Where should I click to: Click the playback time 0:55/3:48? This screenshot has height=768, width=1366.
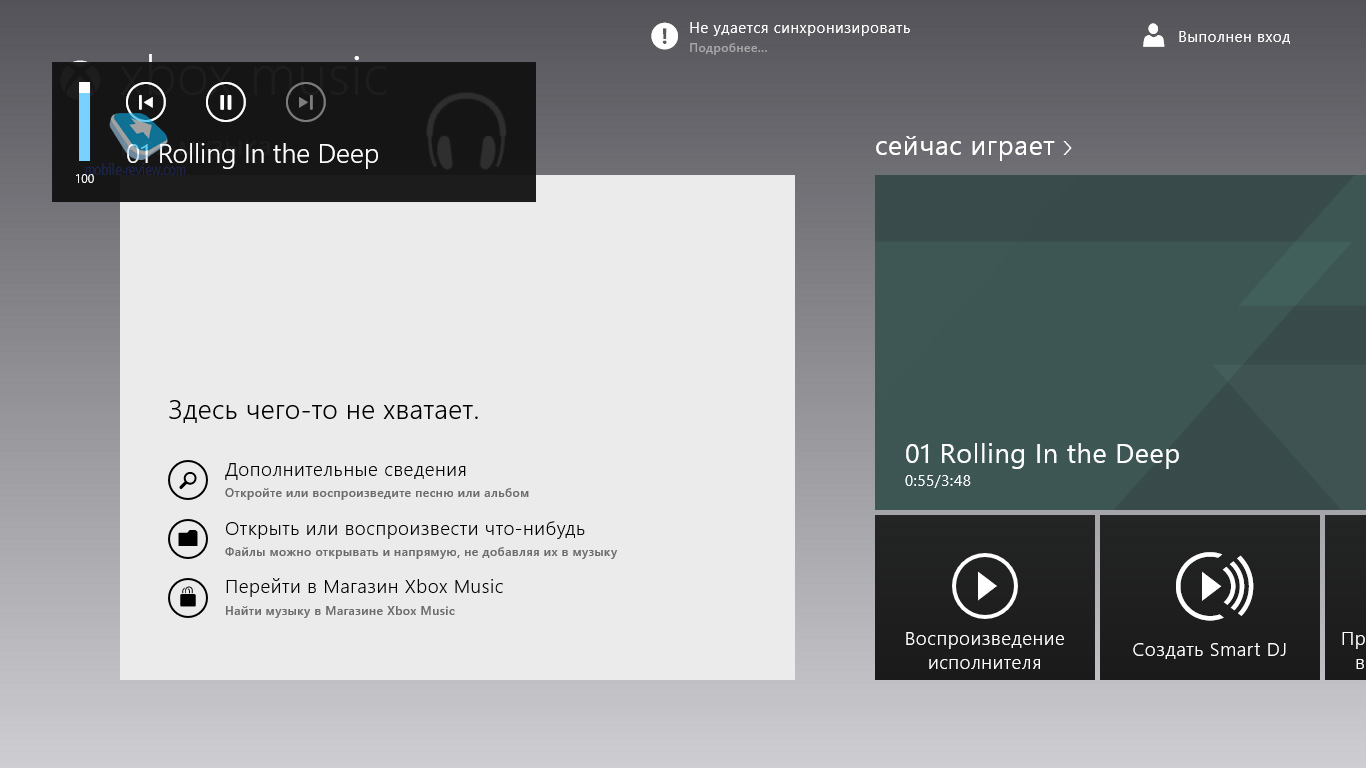click(x=938, y=481)
